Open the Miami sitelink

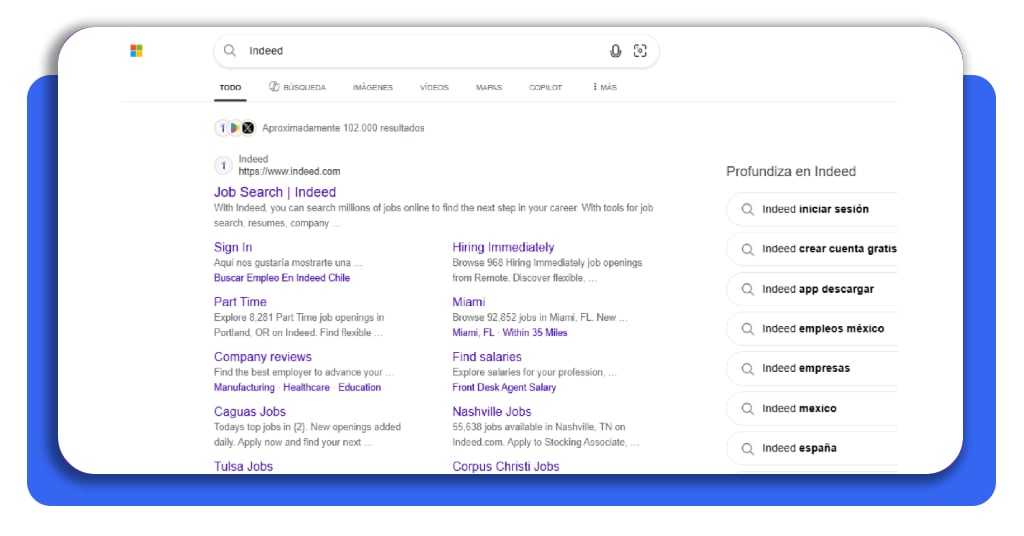point(469,302)
